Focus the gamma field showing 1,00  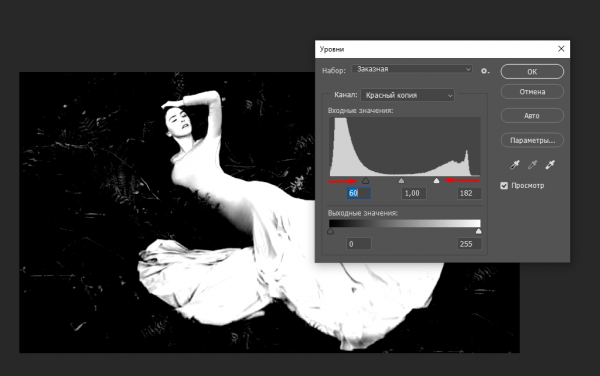click(414, 193)
